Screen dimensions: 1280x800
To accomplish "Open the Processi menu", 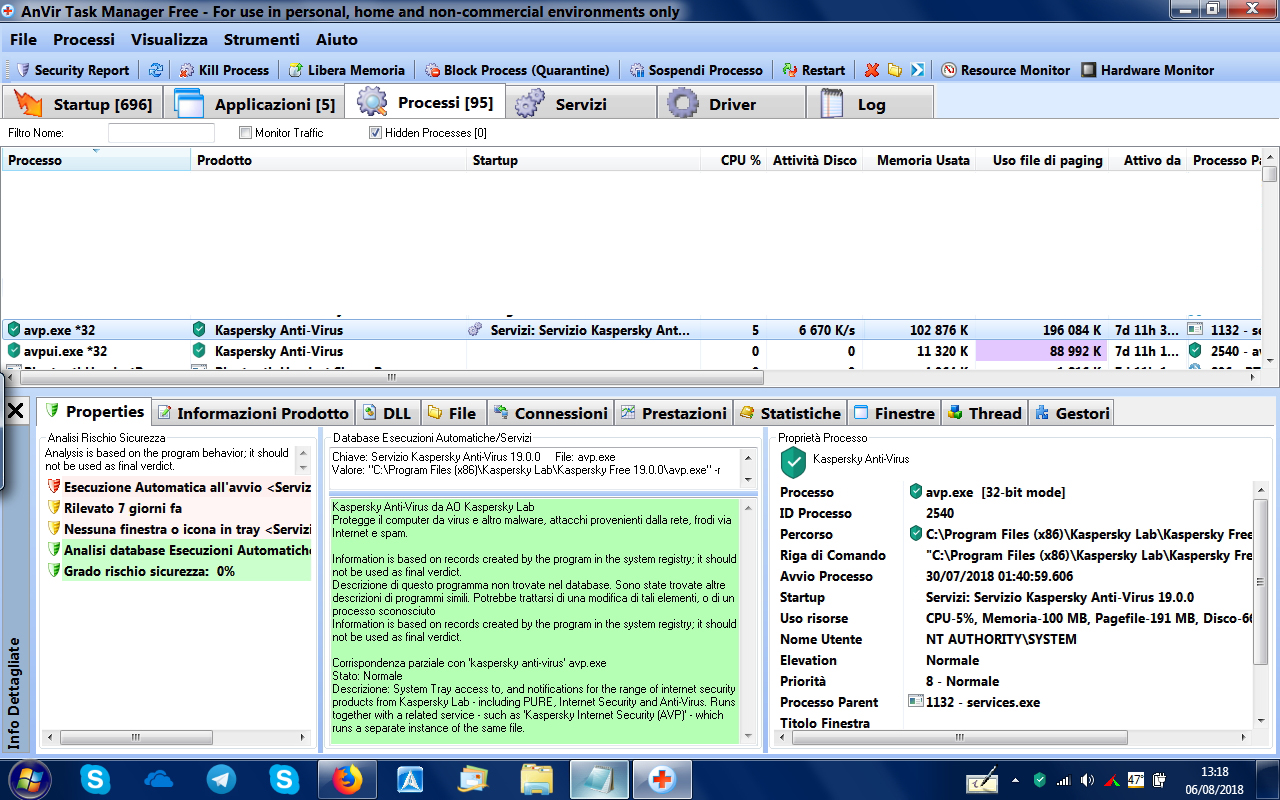I will point(84,39).
